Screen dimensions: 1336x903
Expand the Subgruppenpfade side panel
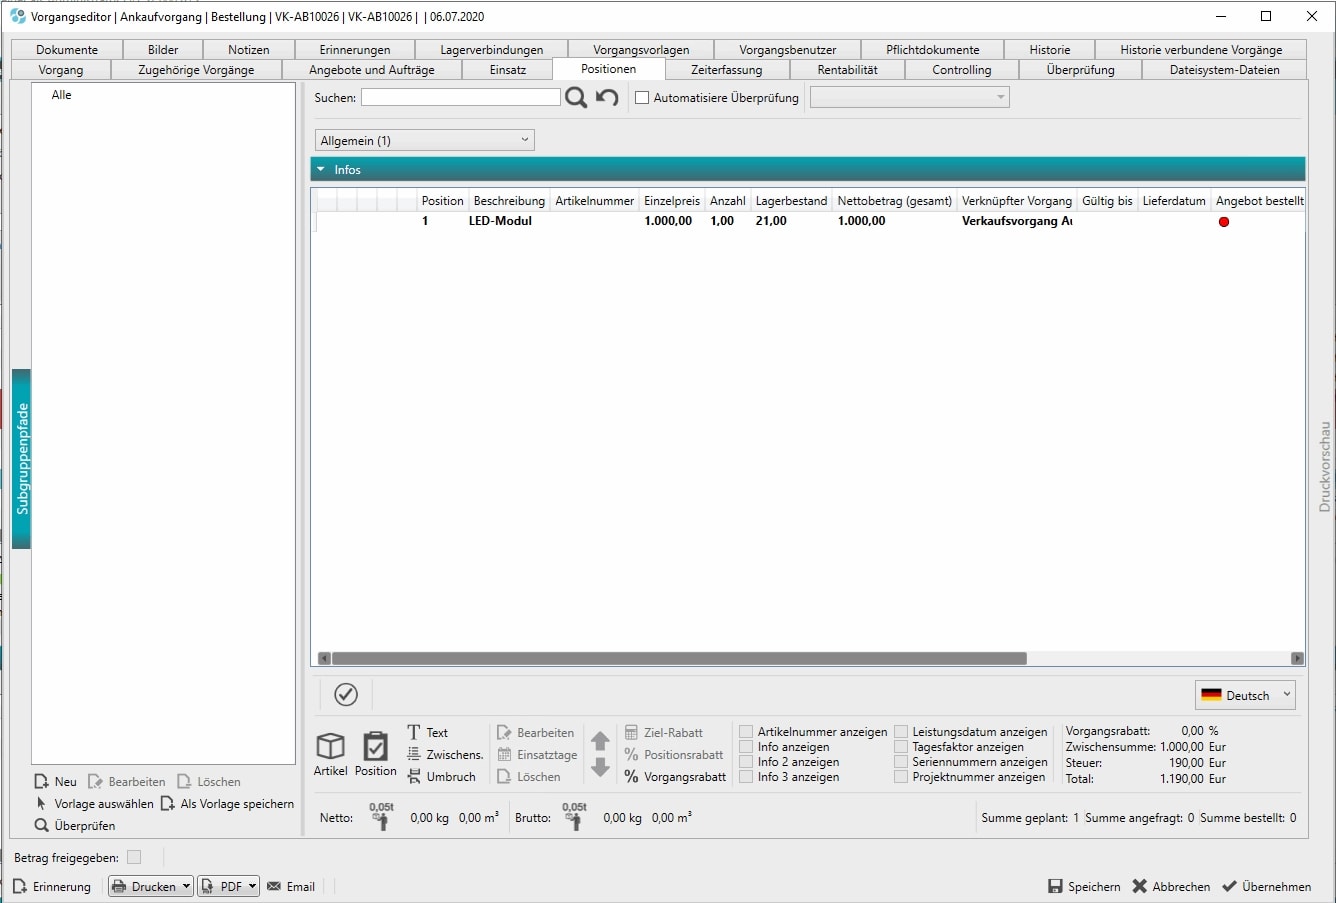22,459
